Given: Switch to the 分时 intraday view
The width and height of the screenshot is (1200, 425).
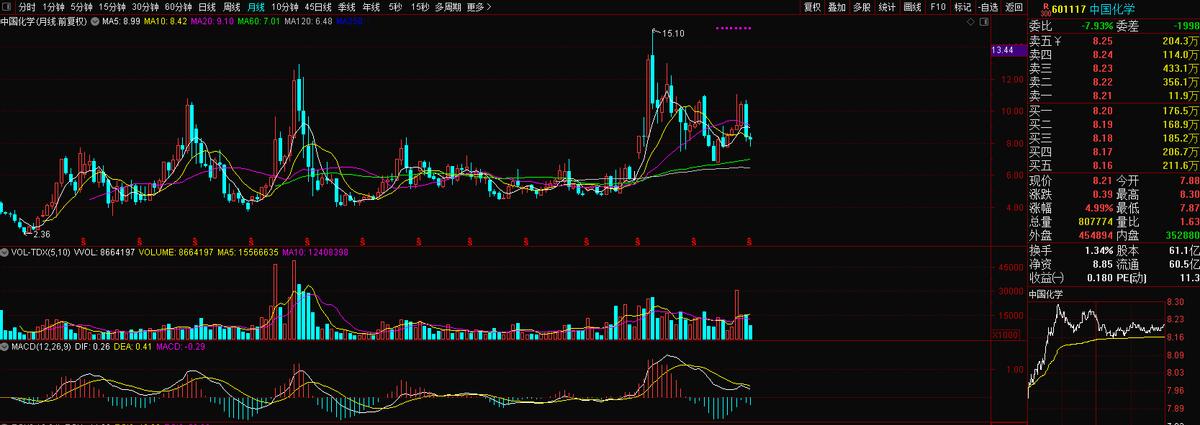Looking at the screenshot, I should click(x=27, y=6).
